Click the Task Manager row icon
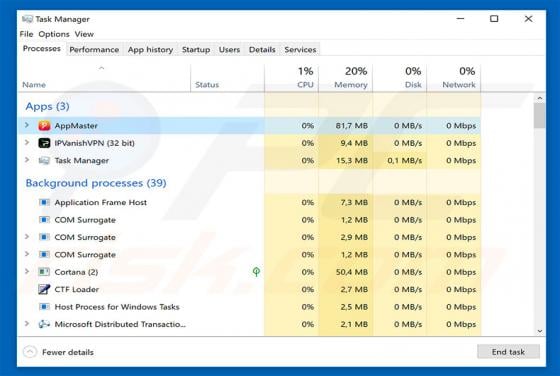This screenshot has width=560, height=376. pos(44,161)
